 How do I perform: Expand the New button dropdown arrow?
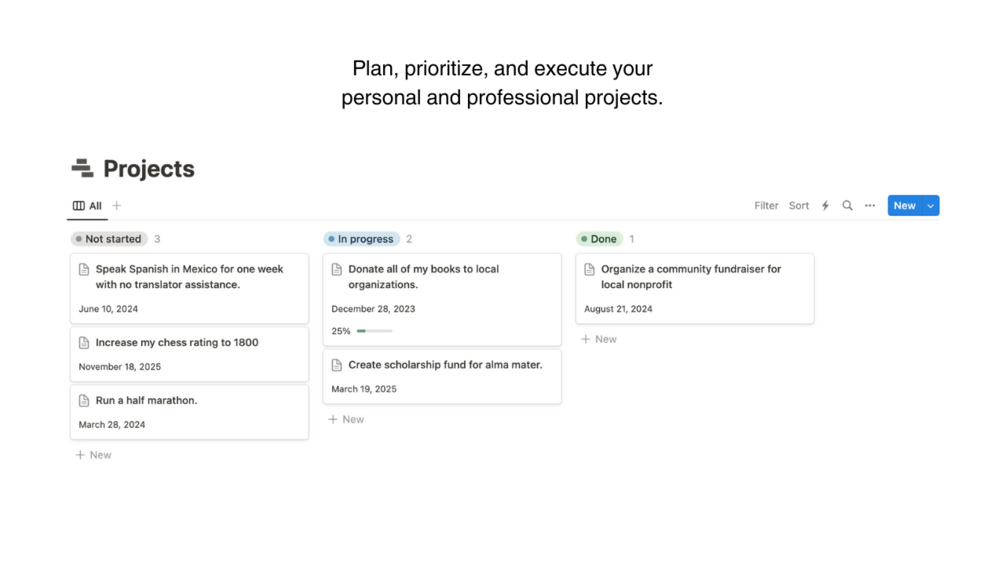click(x=931, y=206)
